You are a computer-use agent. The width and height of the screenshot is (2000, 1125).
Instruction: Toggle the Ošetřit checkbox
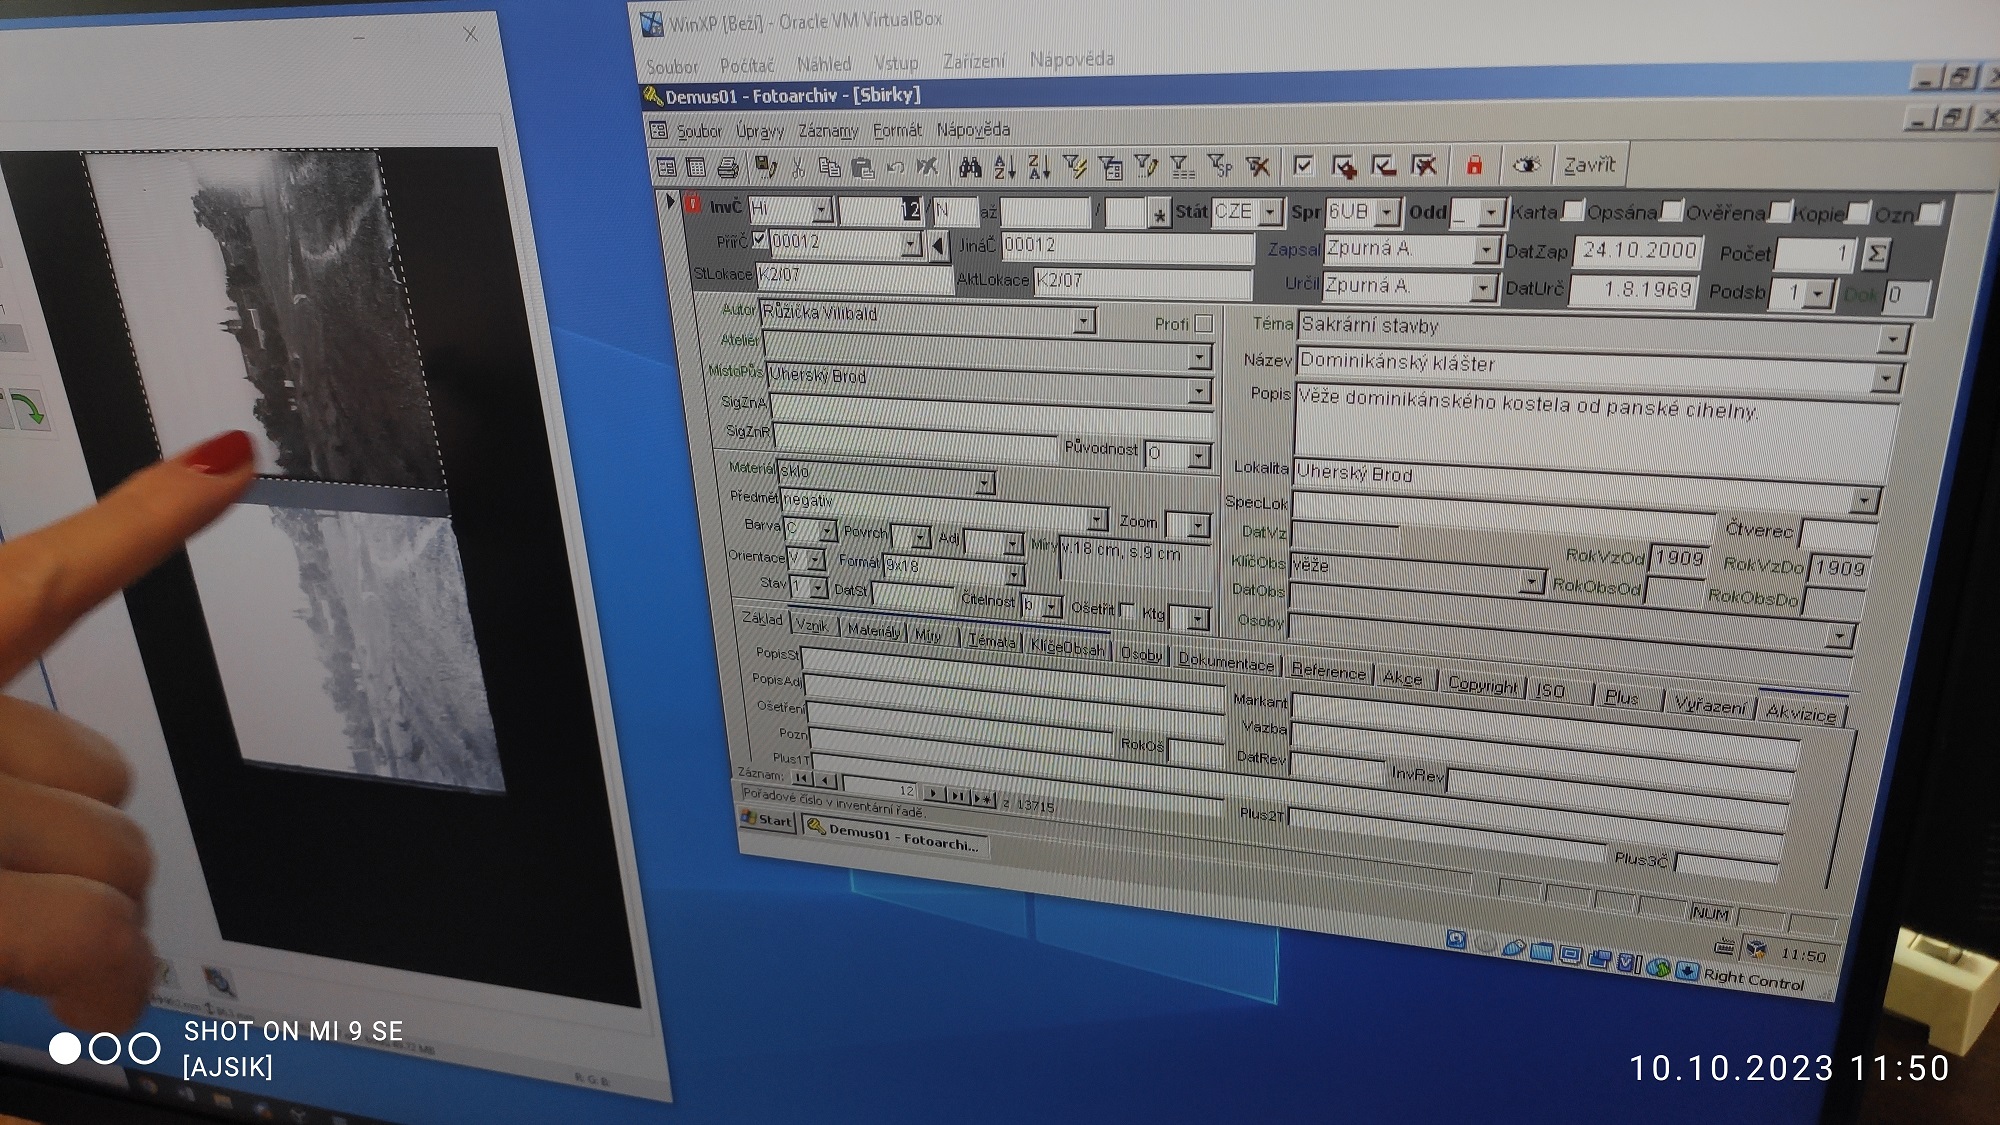click(1127, 609)
